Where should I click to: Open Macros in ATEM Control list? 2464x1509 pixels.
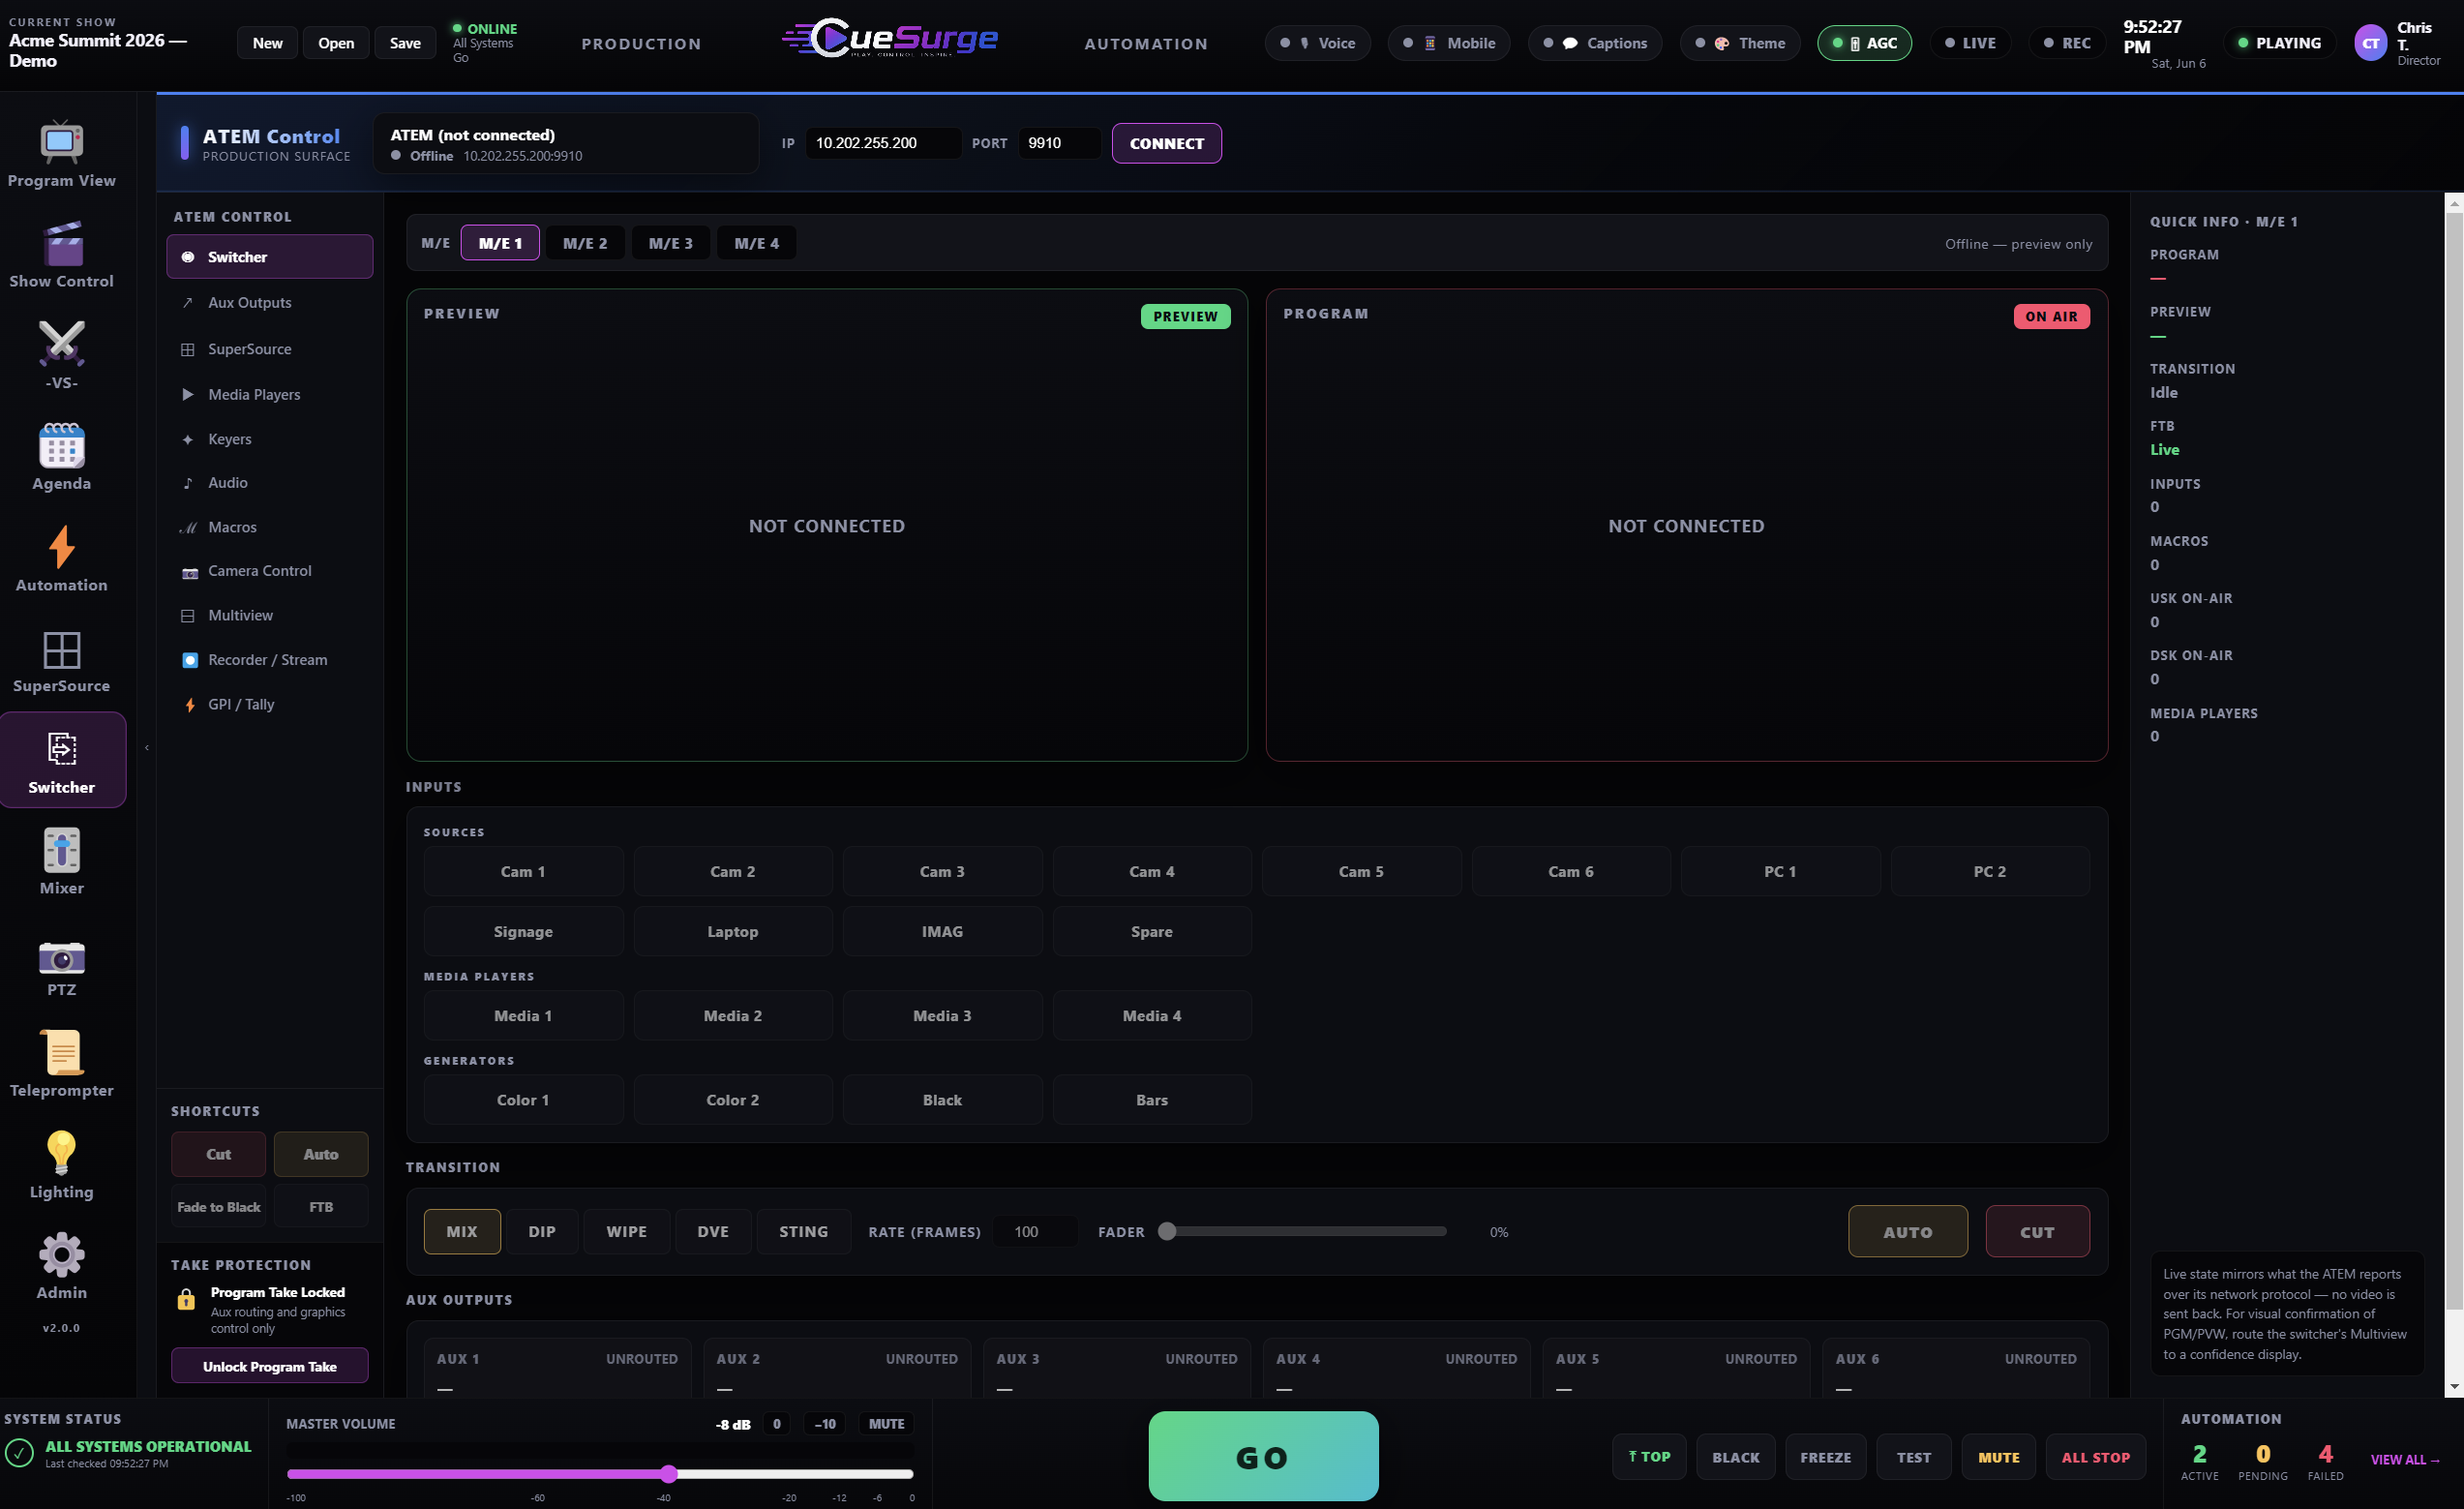click(x=269, y=527)
